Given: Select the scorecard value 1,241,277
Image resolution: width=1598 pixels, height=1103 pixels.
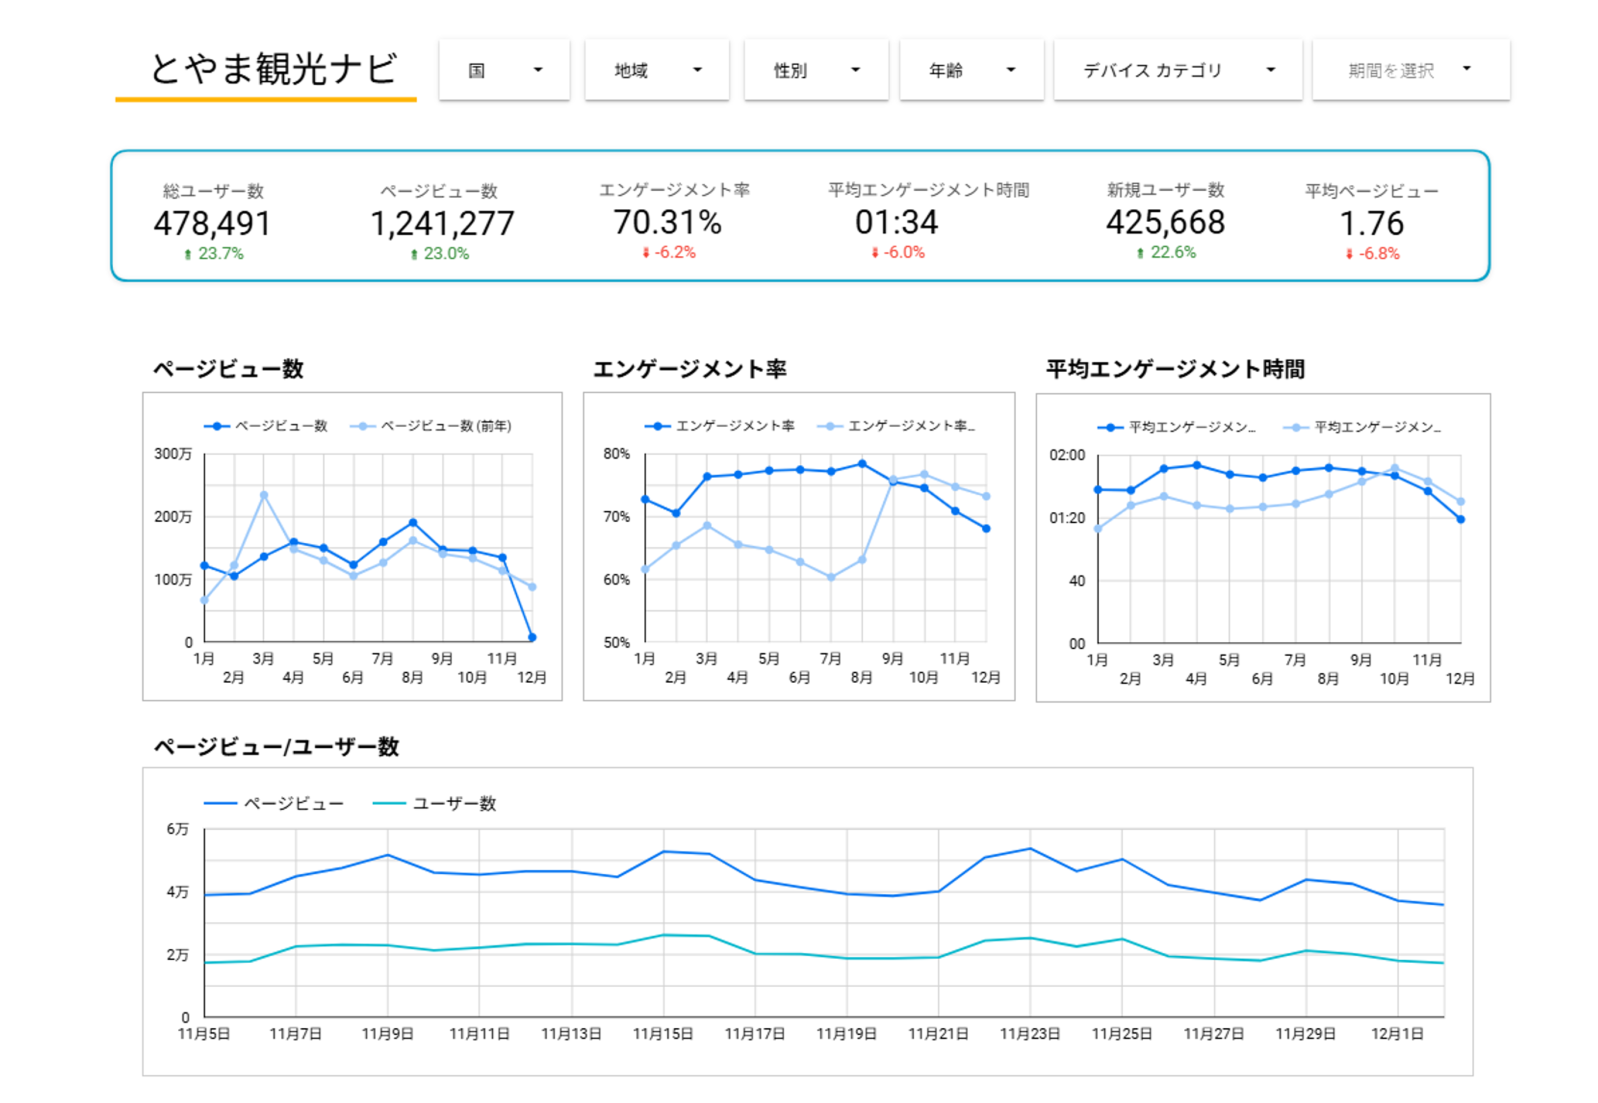Looking at the screenshot, I should click(x=442, y=223).
